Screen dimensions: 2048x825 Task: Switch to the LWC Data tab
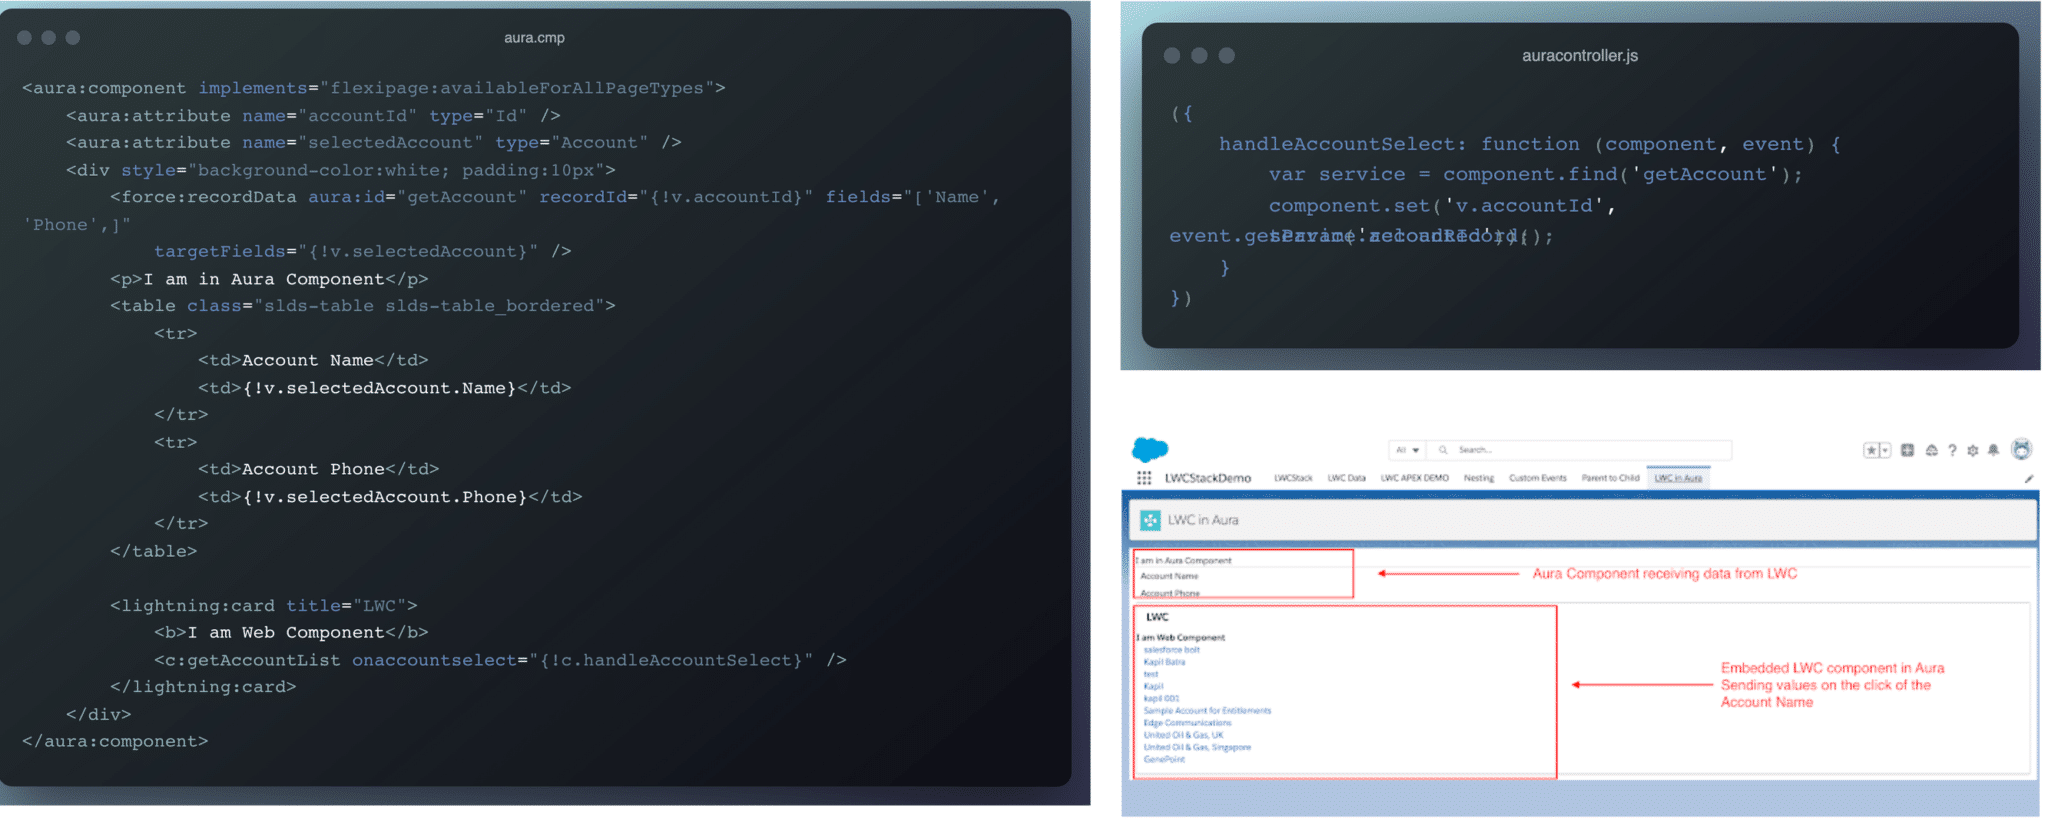pyautogui.click(x=1346, y=478)
